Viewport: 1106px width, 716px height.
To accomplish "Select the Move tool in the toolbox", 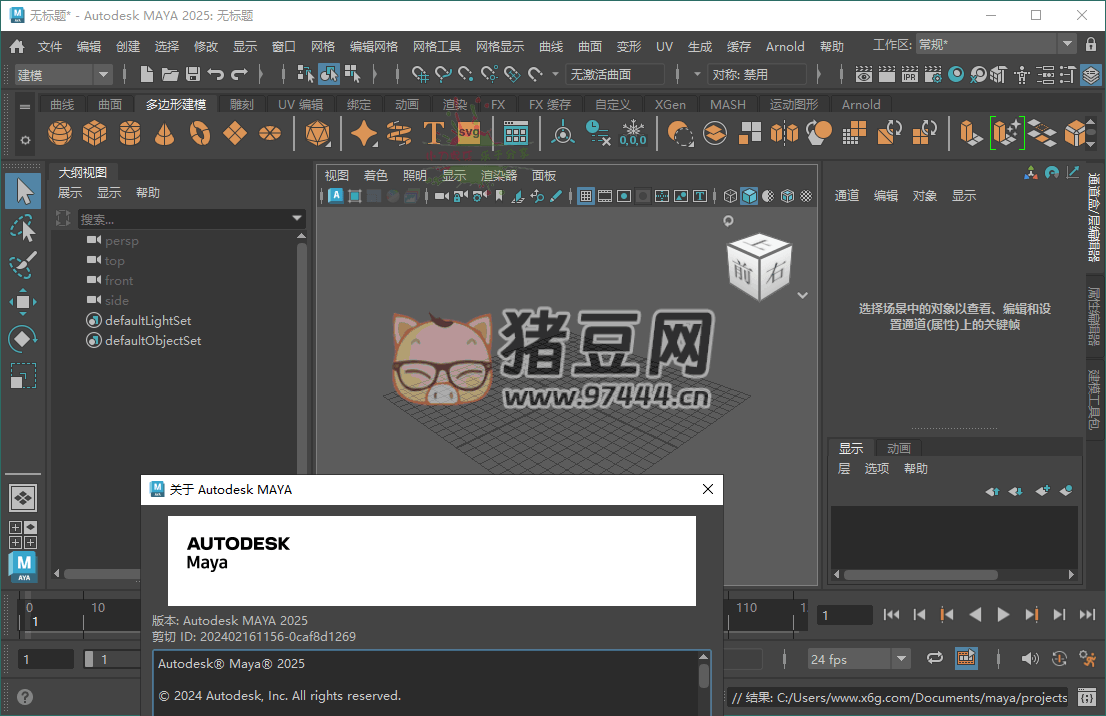I will tap(22, 303).
